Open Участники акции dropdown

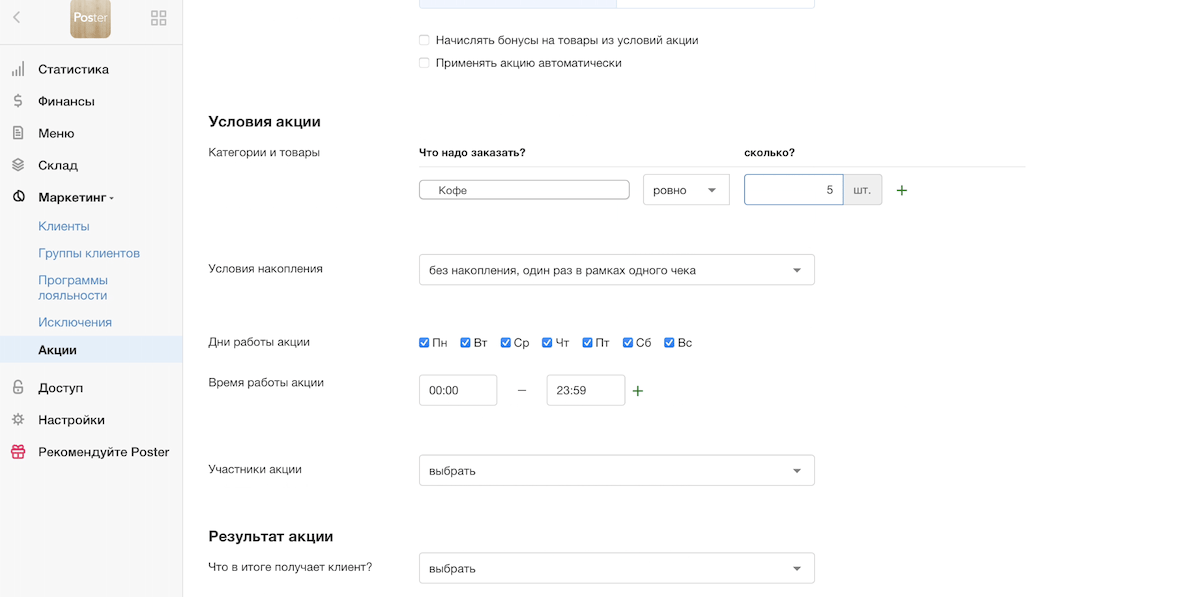point(616,471)
